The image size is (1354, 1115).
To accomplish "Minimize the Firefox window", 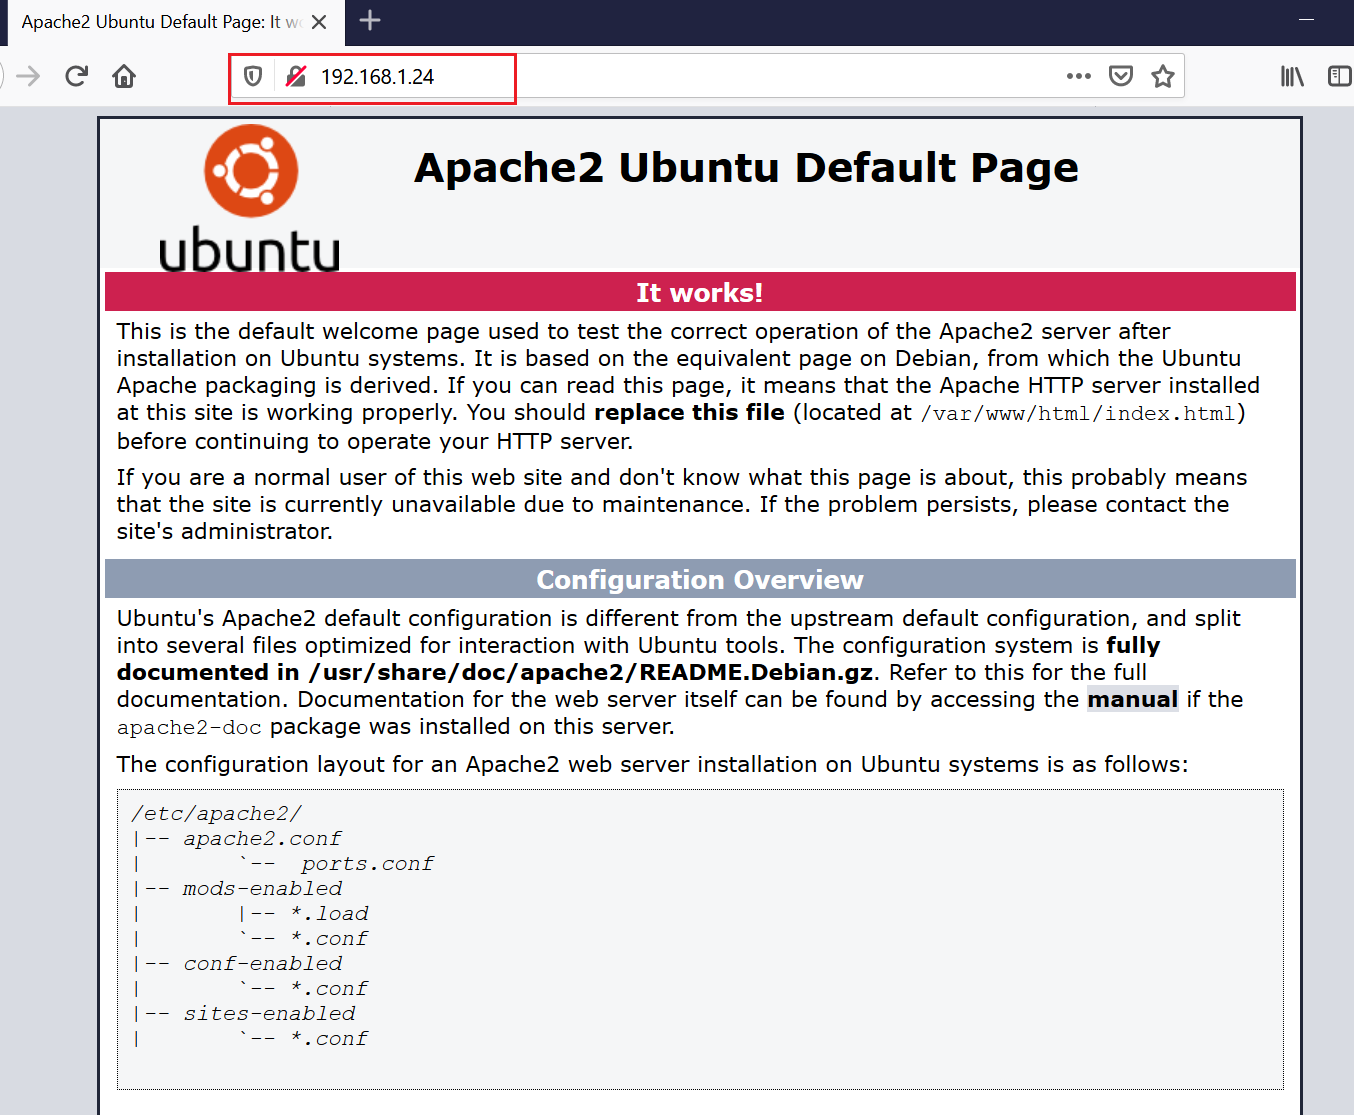I will 1306,20.
